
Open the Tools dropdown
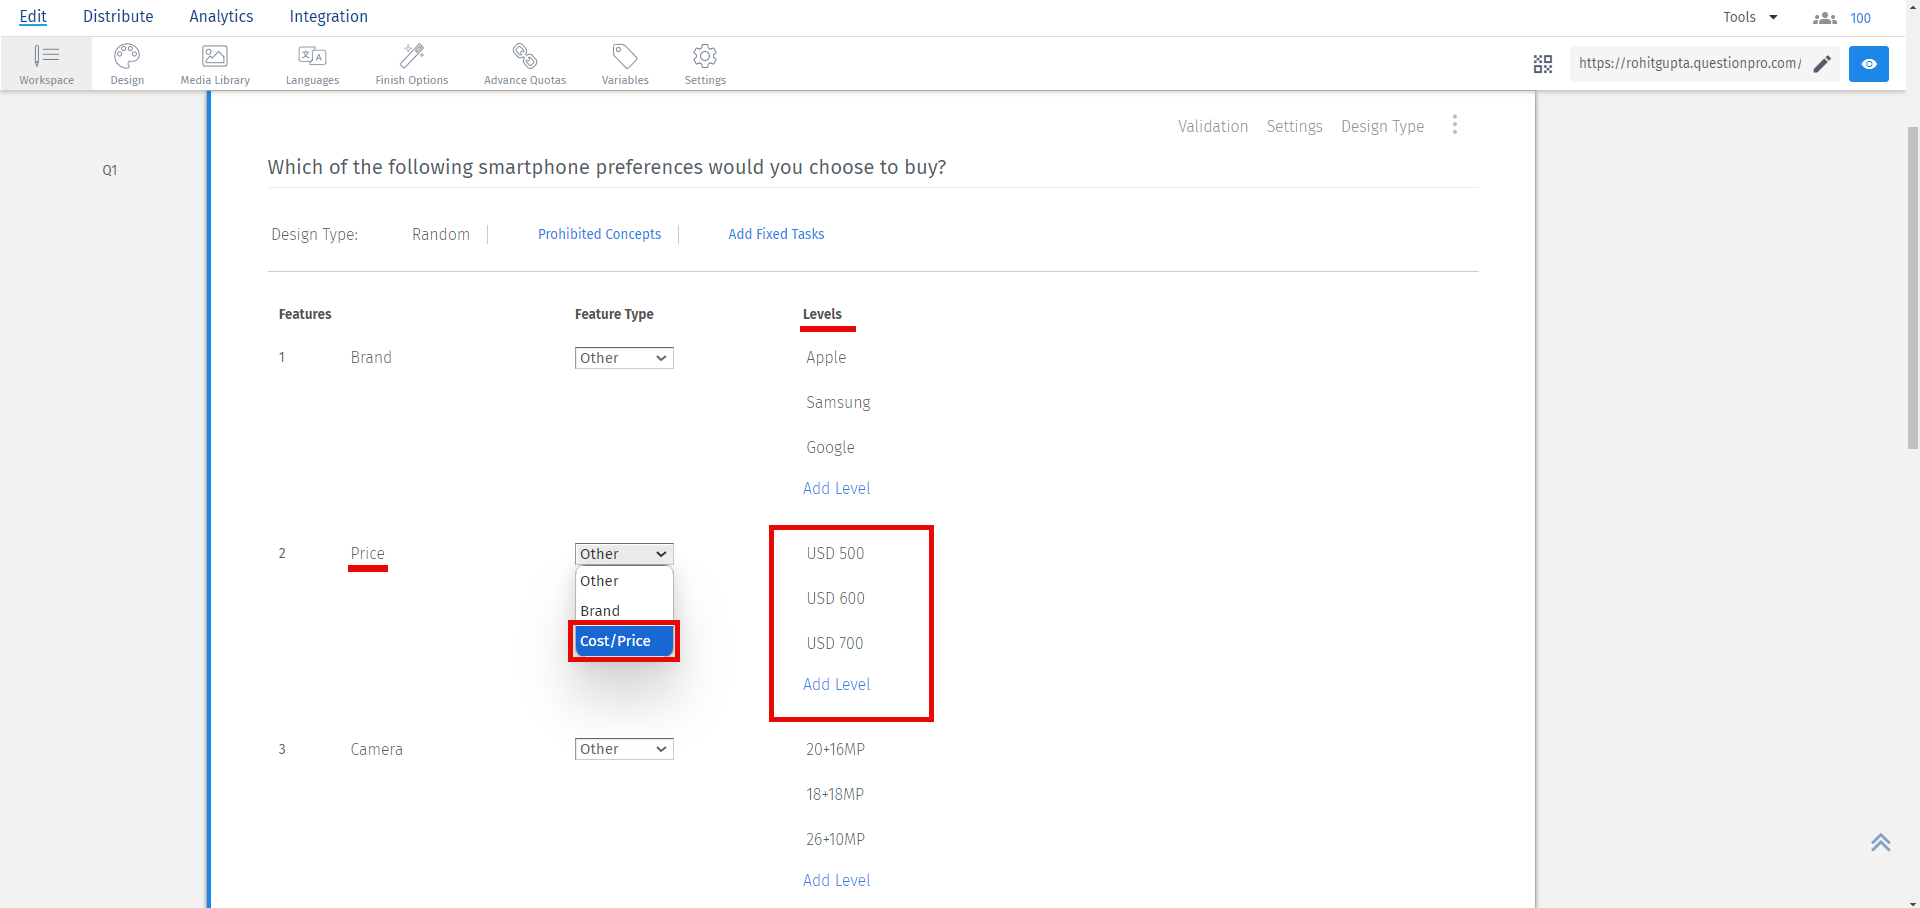[1750, 17]
